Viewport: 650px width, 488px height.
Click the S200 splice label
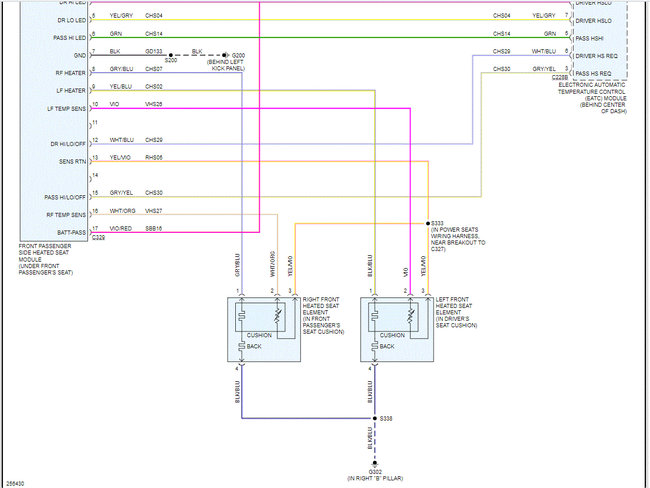[171, 61]
